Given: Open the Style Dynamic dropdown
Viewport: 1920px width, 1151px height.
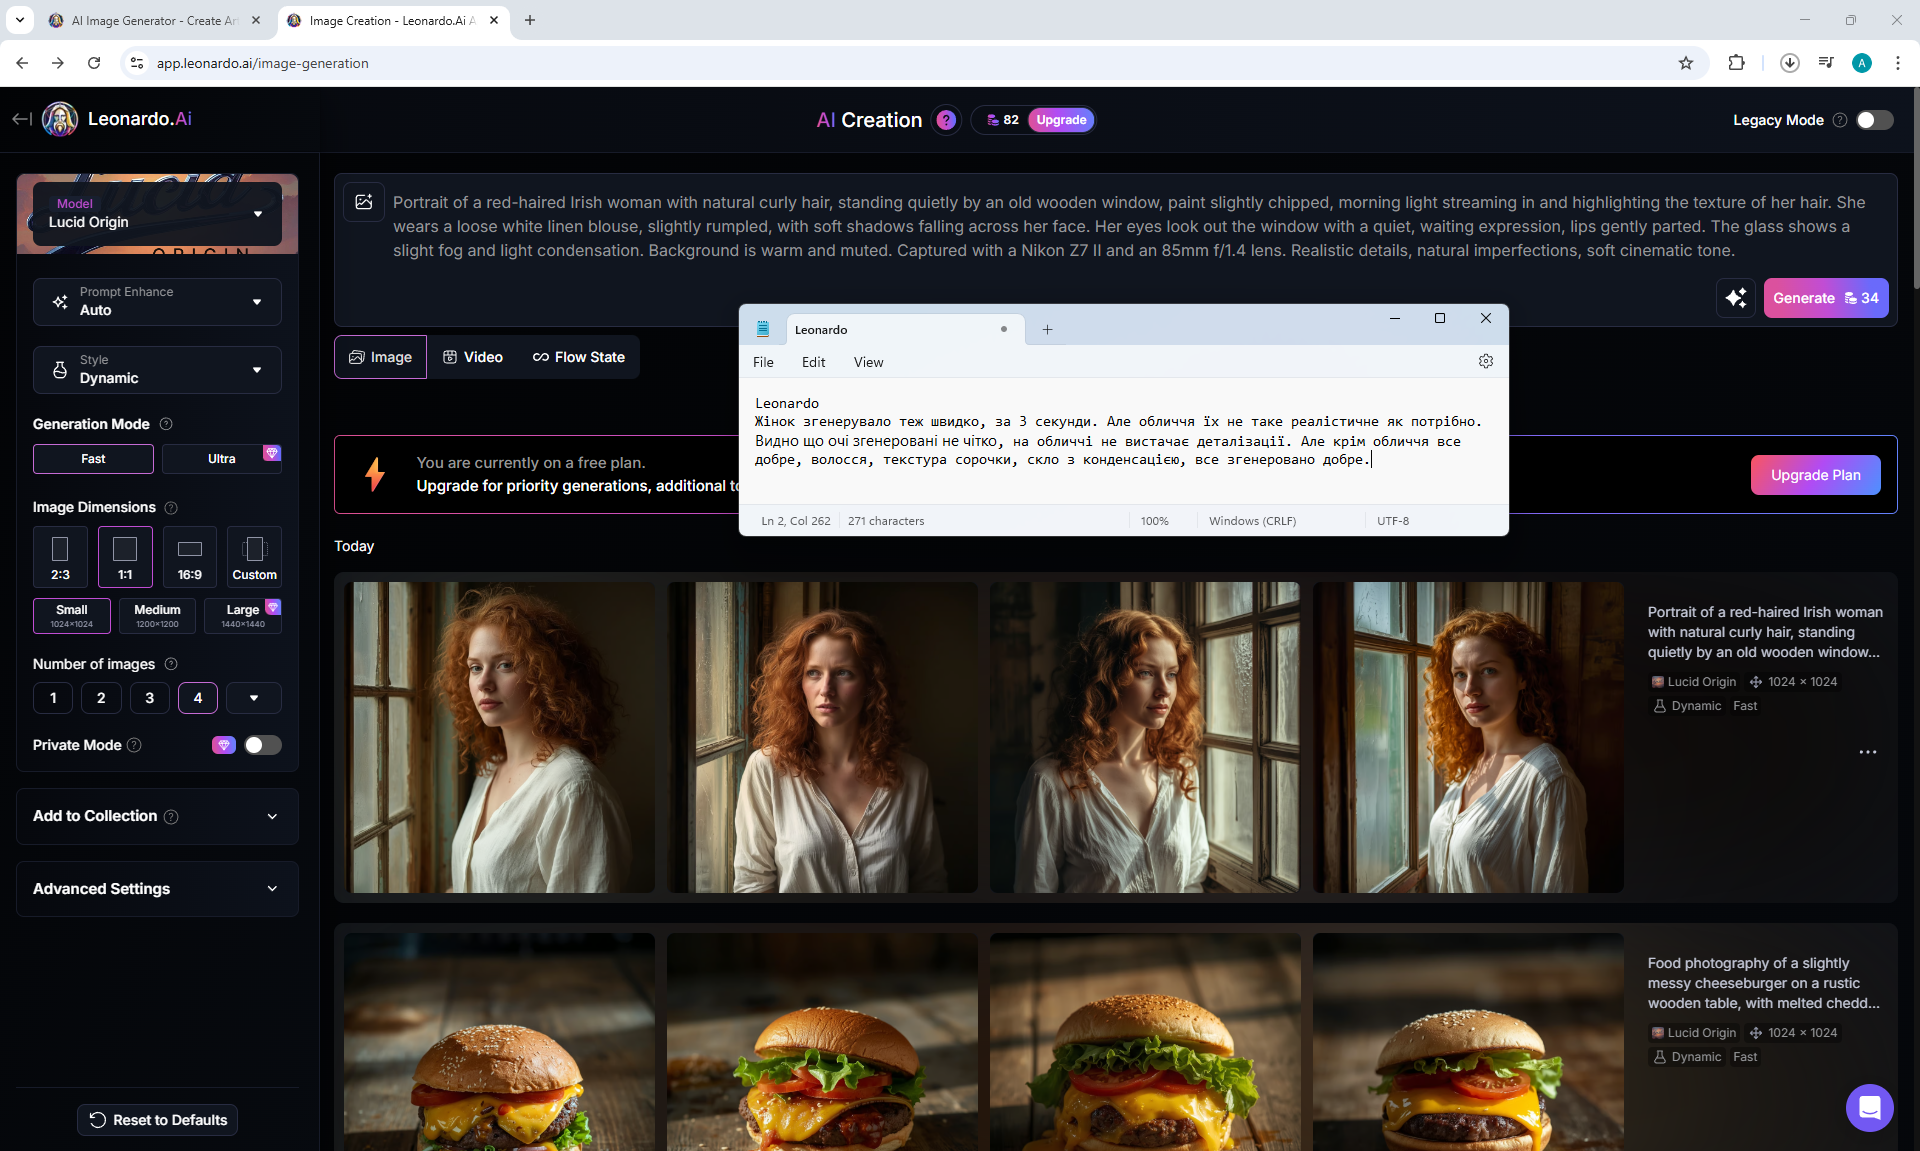Looking at the screenshot, I should point(157,370).
